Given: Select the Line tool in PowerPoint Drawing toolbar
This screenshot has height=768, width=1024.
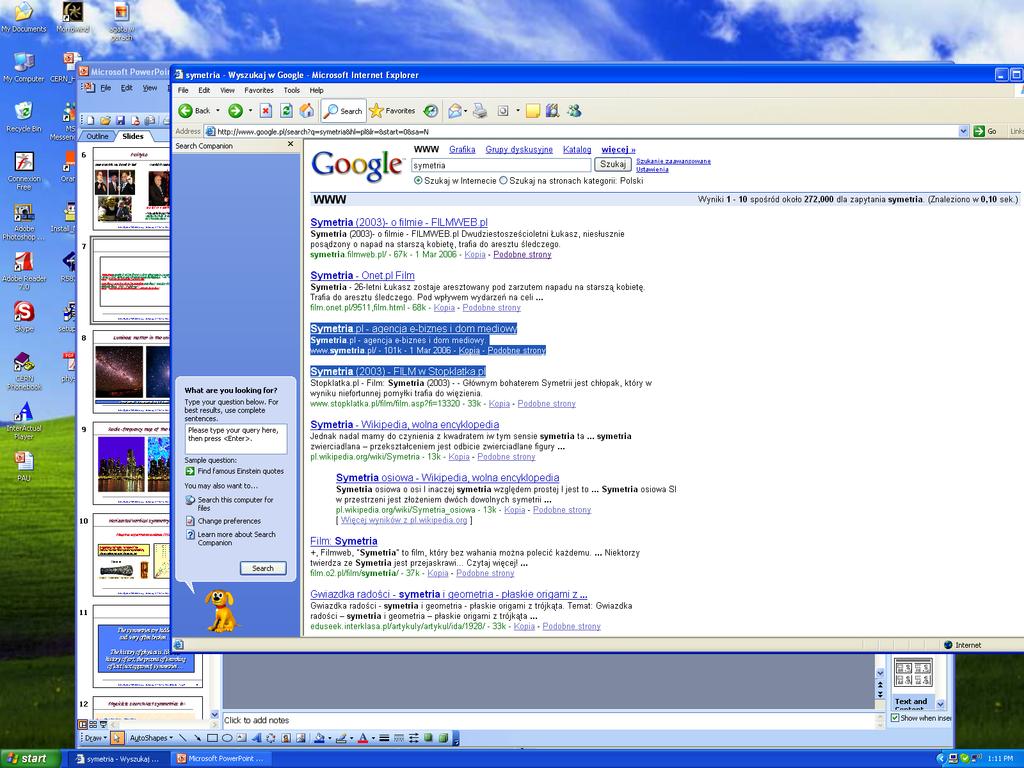Looking at the screenshot, I should coord(183,738).
